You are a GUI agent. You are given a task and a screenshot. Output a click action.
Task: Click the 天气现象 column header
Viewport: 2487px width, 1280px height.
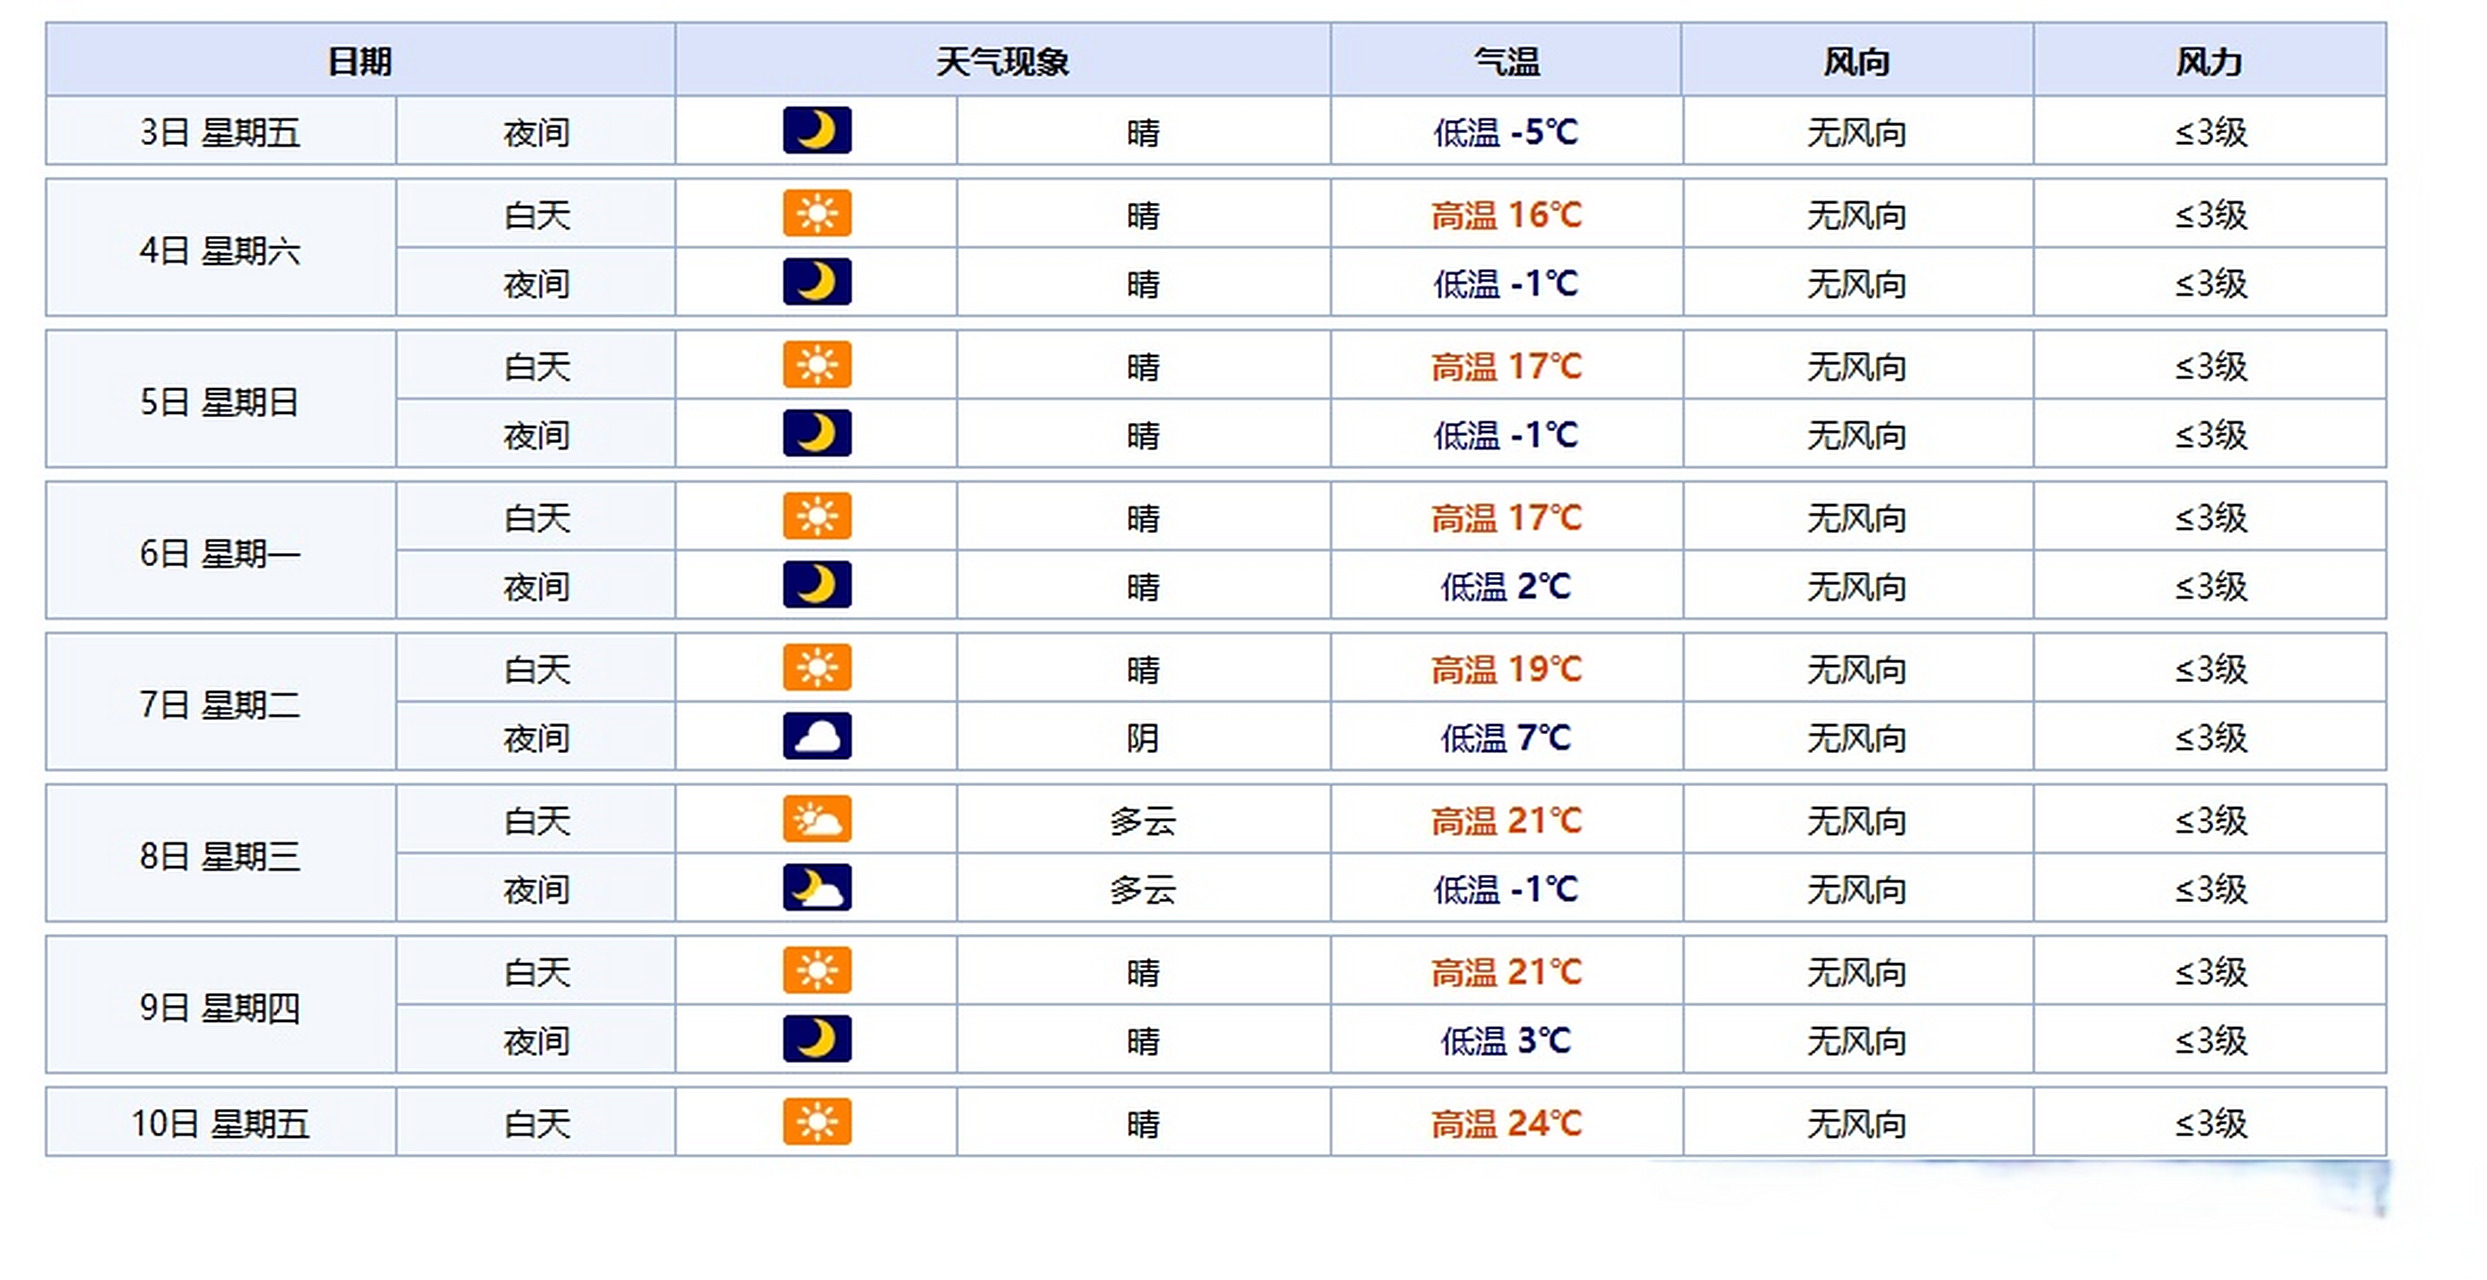[x=1002, y=61]
